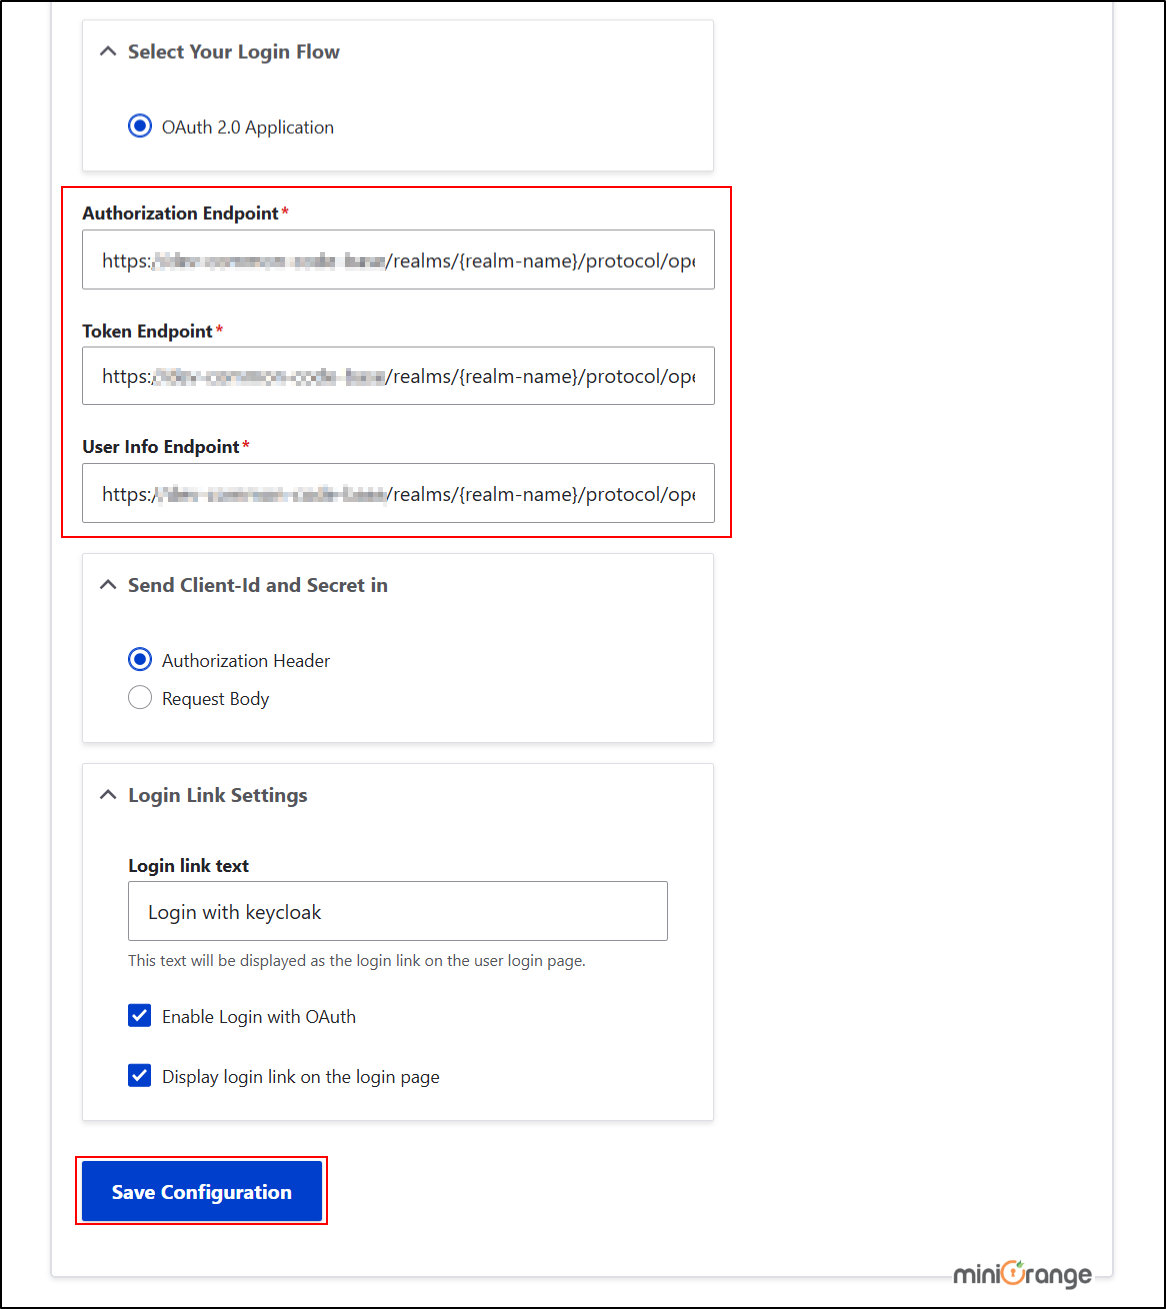1166x1309 pixels.
Task: Select the OAuth 2.0 Application radio button
Action: click(140, 126)
